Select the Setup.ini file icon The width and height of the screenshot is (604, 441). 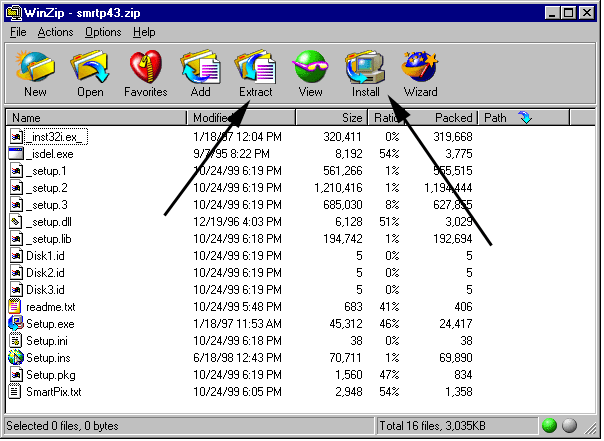[15, 340]
